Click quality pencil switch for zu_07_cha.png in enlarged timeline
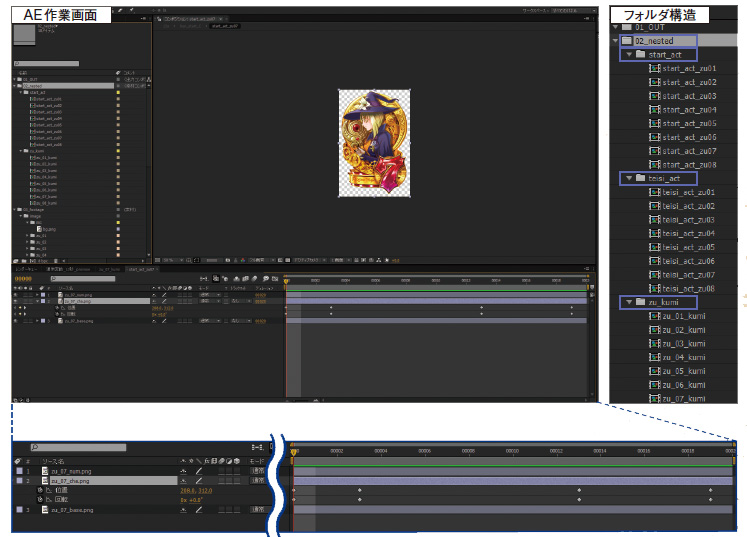The width and height of the screenshot is (747, 537). [199, 481]
